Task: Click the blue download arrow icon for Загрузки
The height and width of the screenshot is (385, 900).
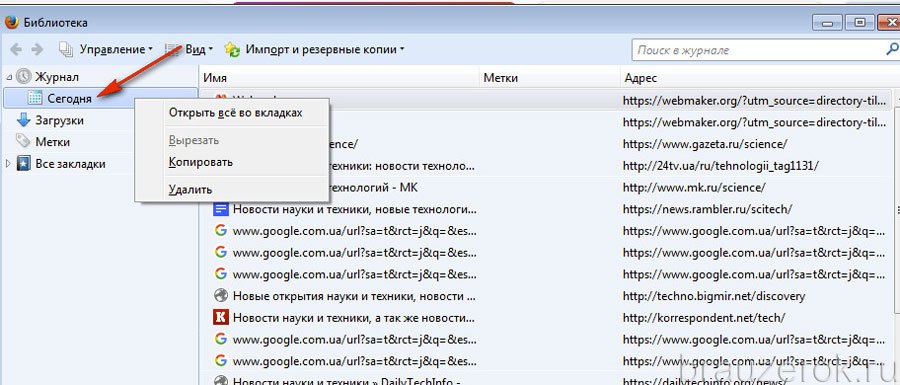Action: [x=24, y=120]
